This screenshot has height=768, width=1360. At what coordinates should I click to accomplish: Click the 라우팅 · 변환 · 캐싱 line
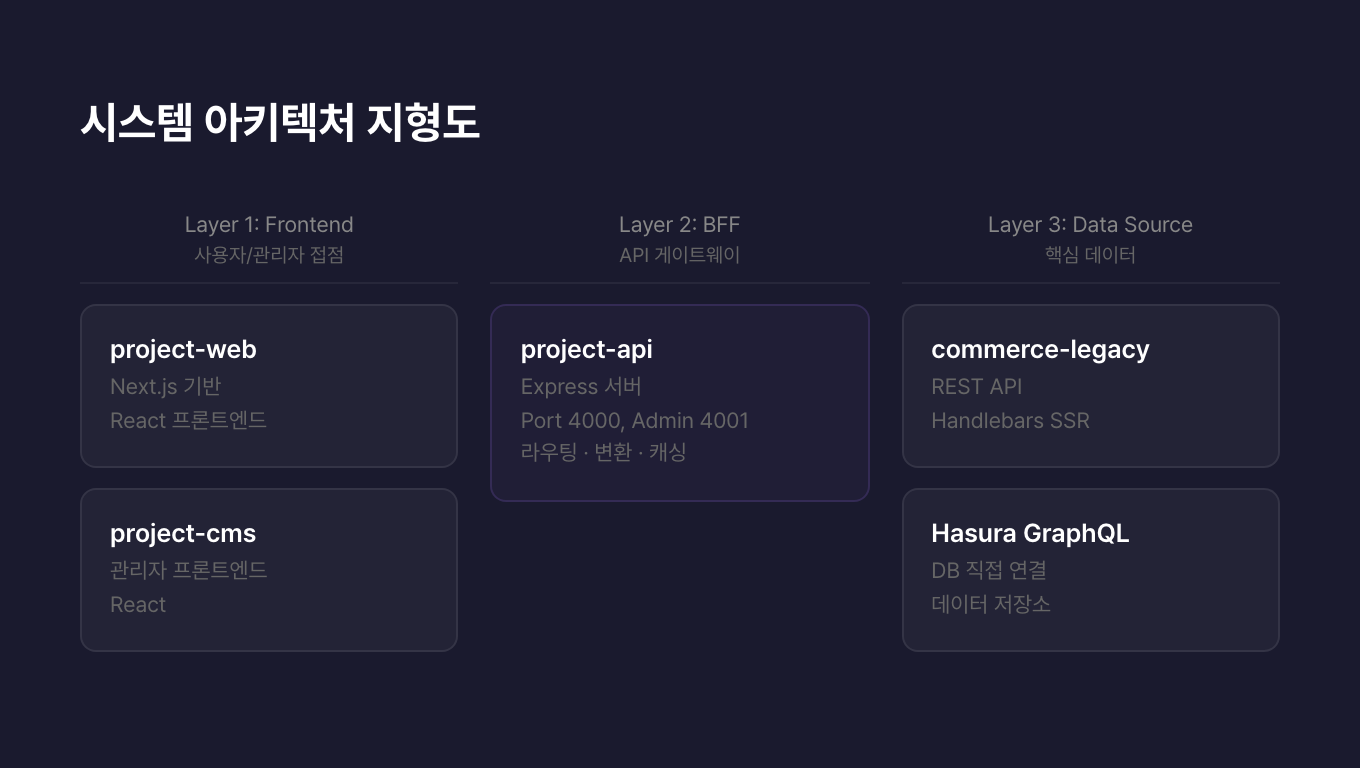603,452
